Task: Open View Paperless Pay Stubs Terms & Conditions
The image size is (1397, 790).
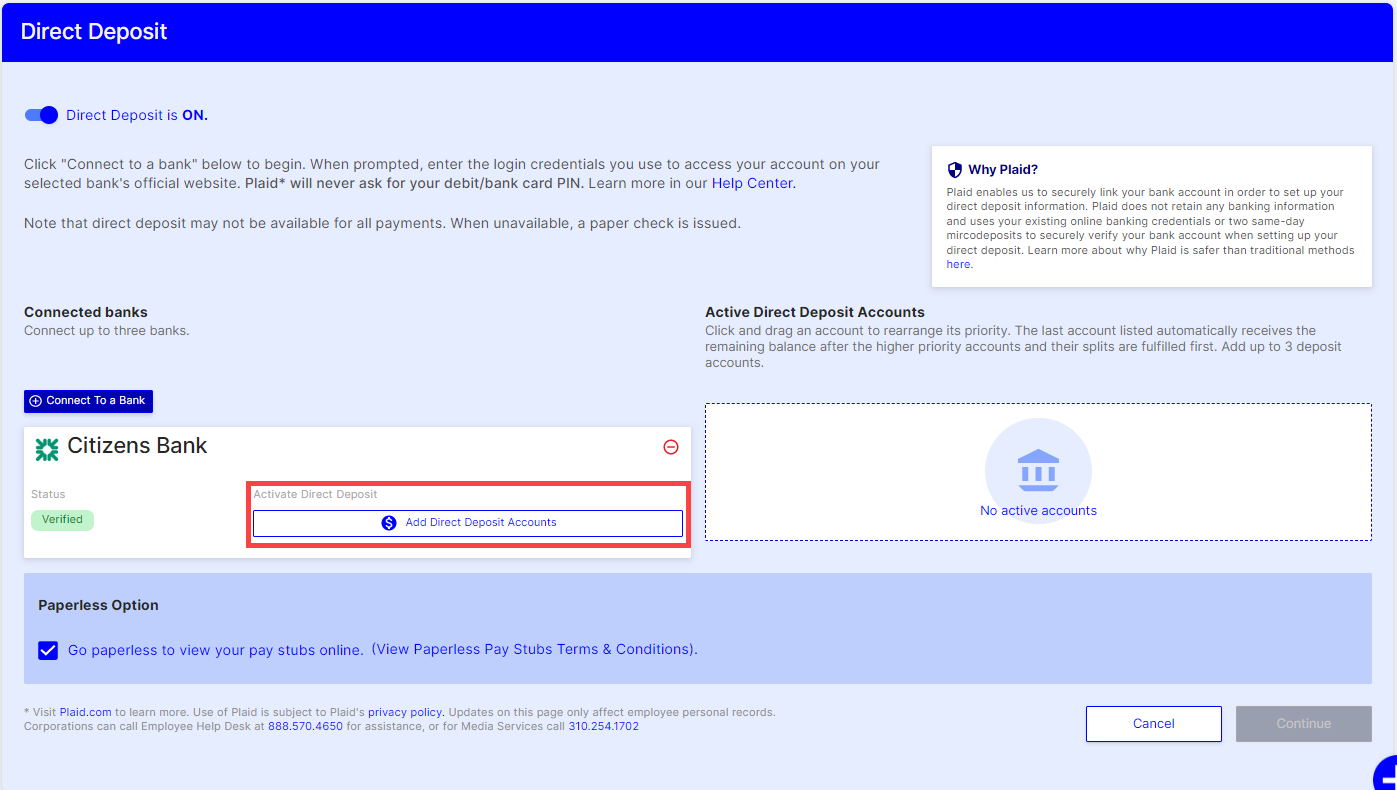Action: (533, 649)
